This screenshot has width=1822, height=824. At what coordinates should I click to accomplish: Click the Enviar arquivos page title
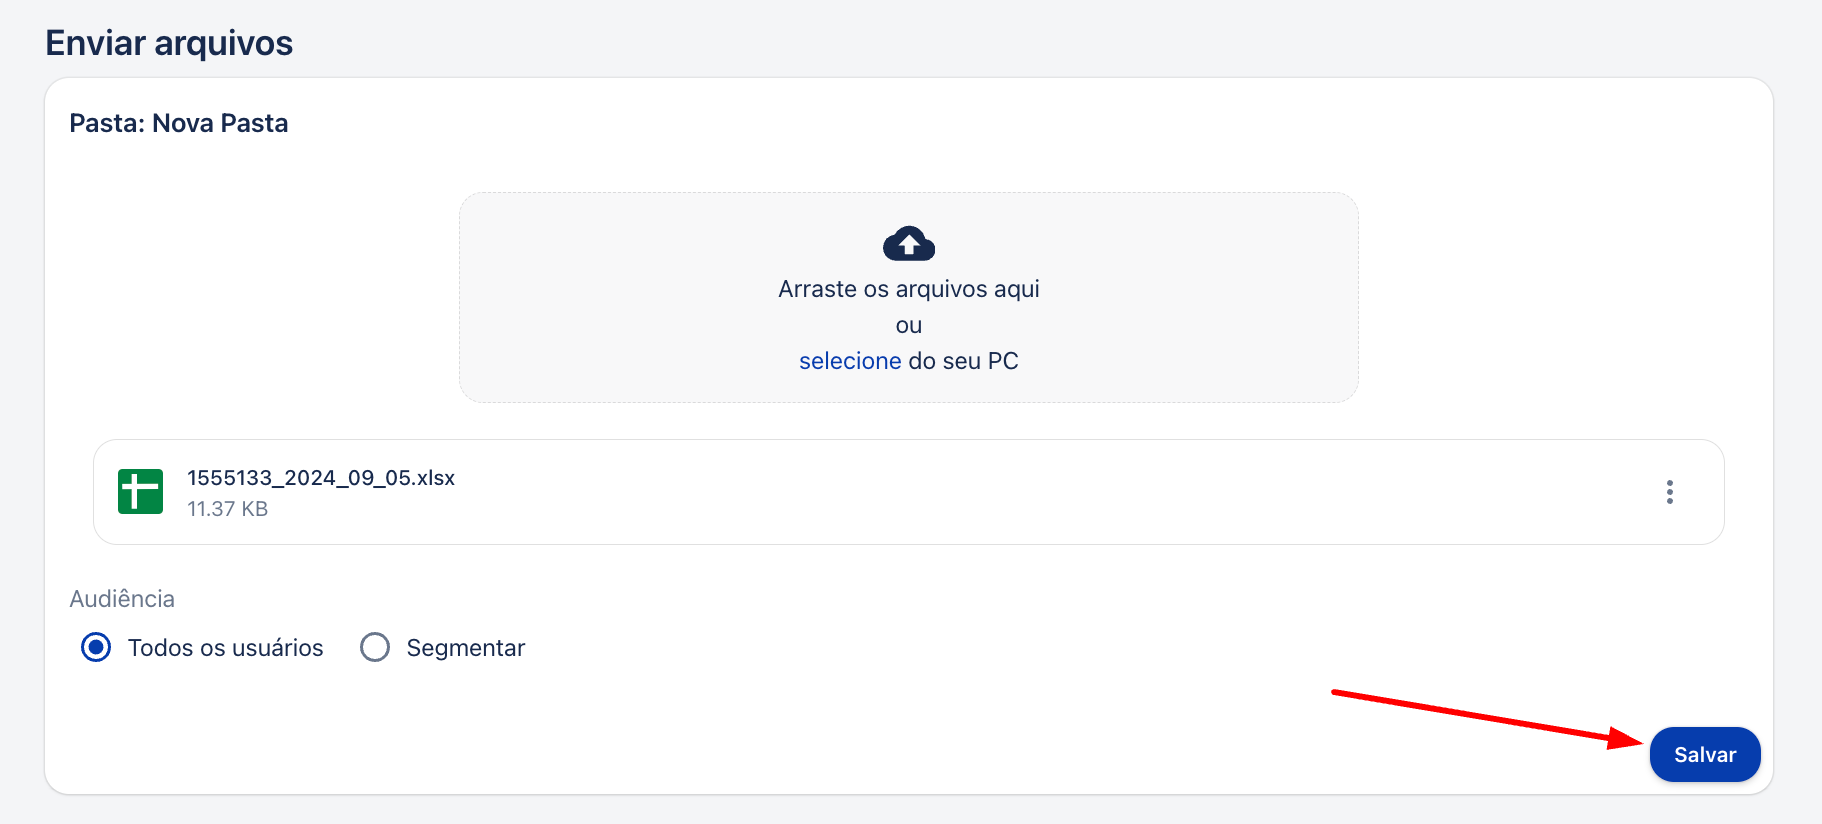[169, 43]
